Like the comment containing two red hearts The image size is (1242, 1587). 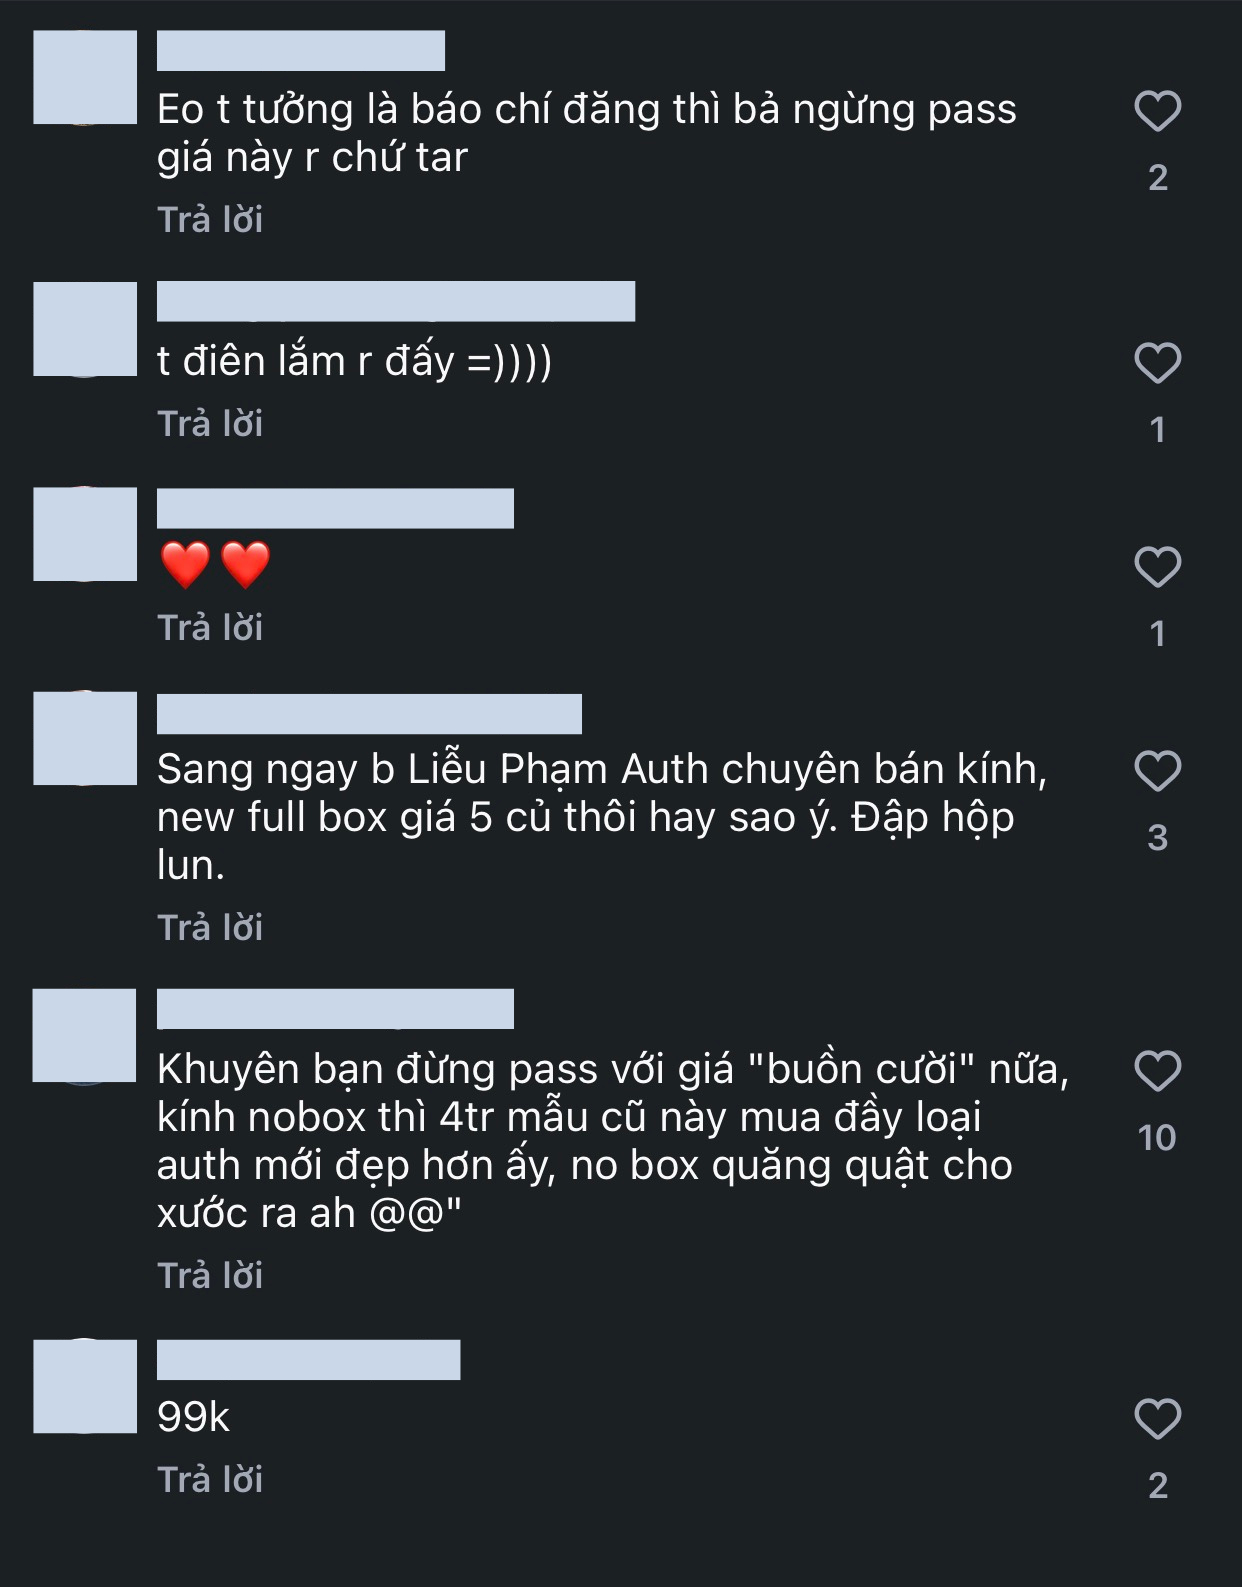(x=1160, y=565)
